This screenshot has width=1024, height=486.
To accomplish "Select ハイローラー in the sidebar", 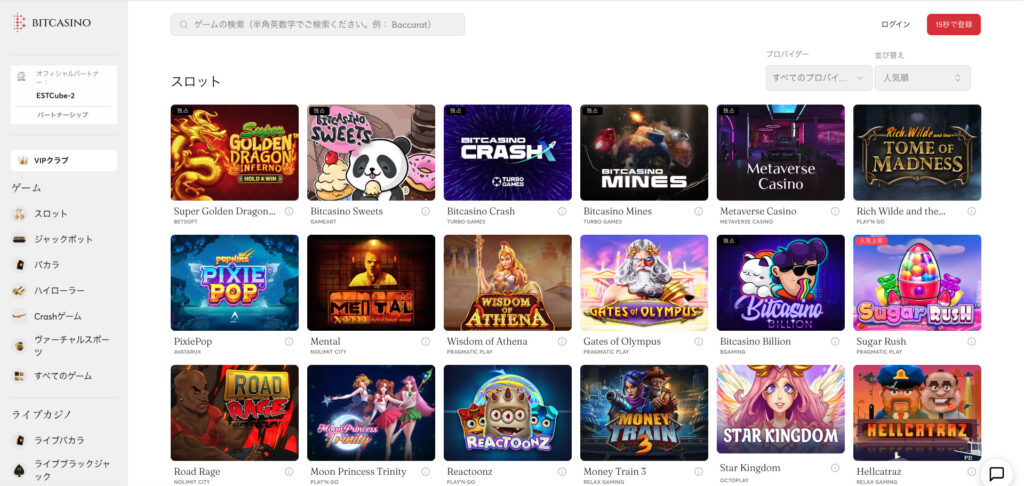I will click(59, 290).
